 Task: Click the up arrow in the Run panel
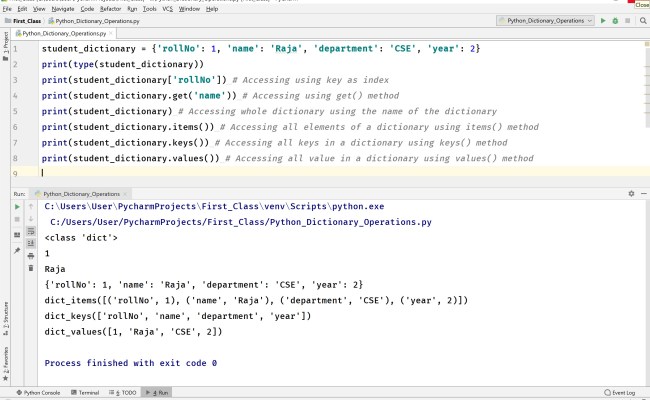(31, 206)
